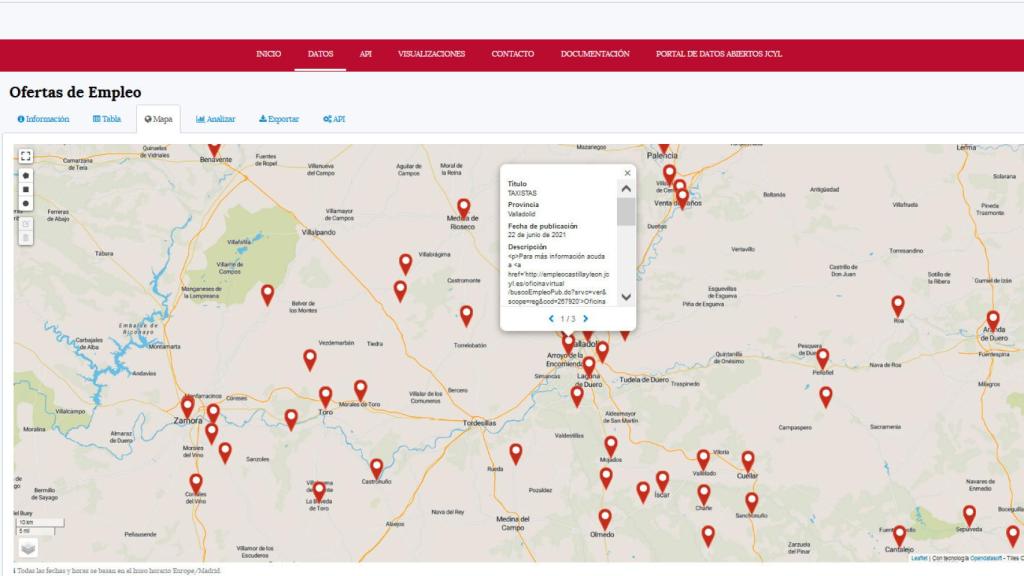The image size is (1024, 576).
Task: Click the map marker at Roa
Action: [x=898, y=305]
